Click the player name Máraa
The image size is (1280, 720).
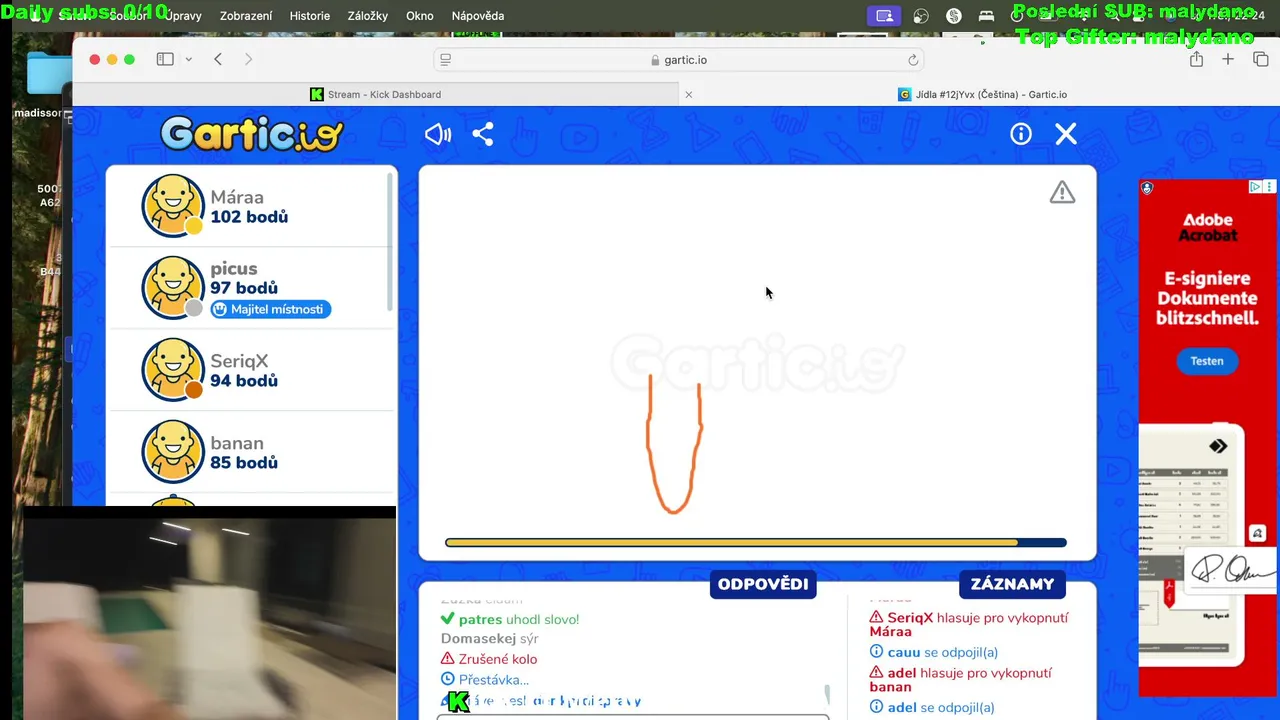tap(237, 197)
